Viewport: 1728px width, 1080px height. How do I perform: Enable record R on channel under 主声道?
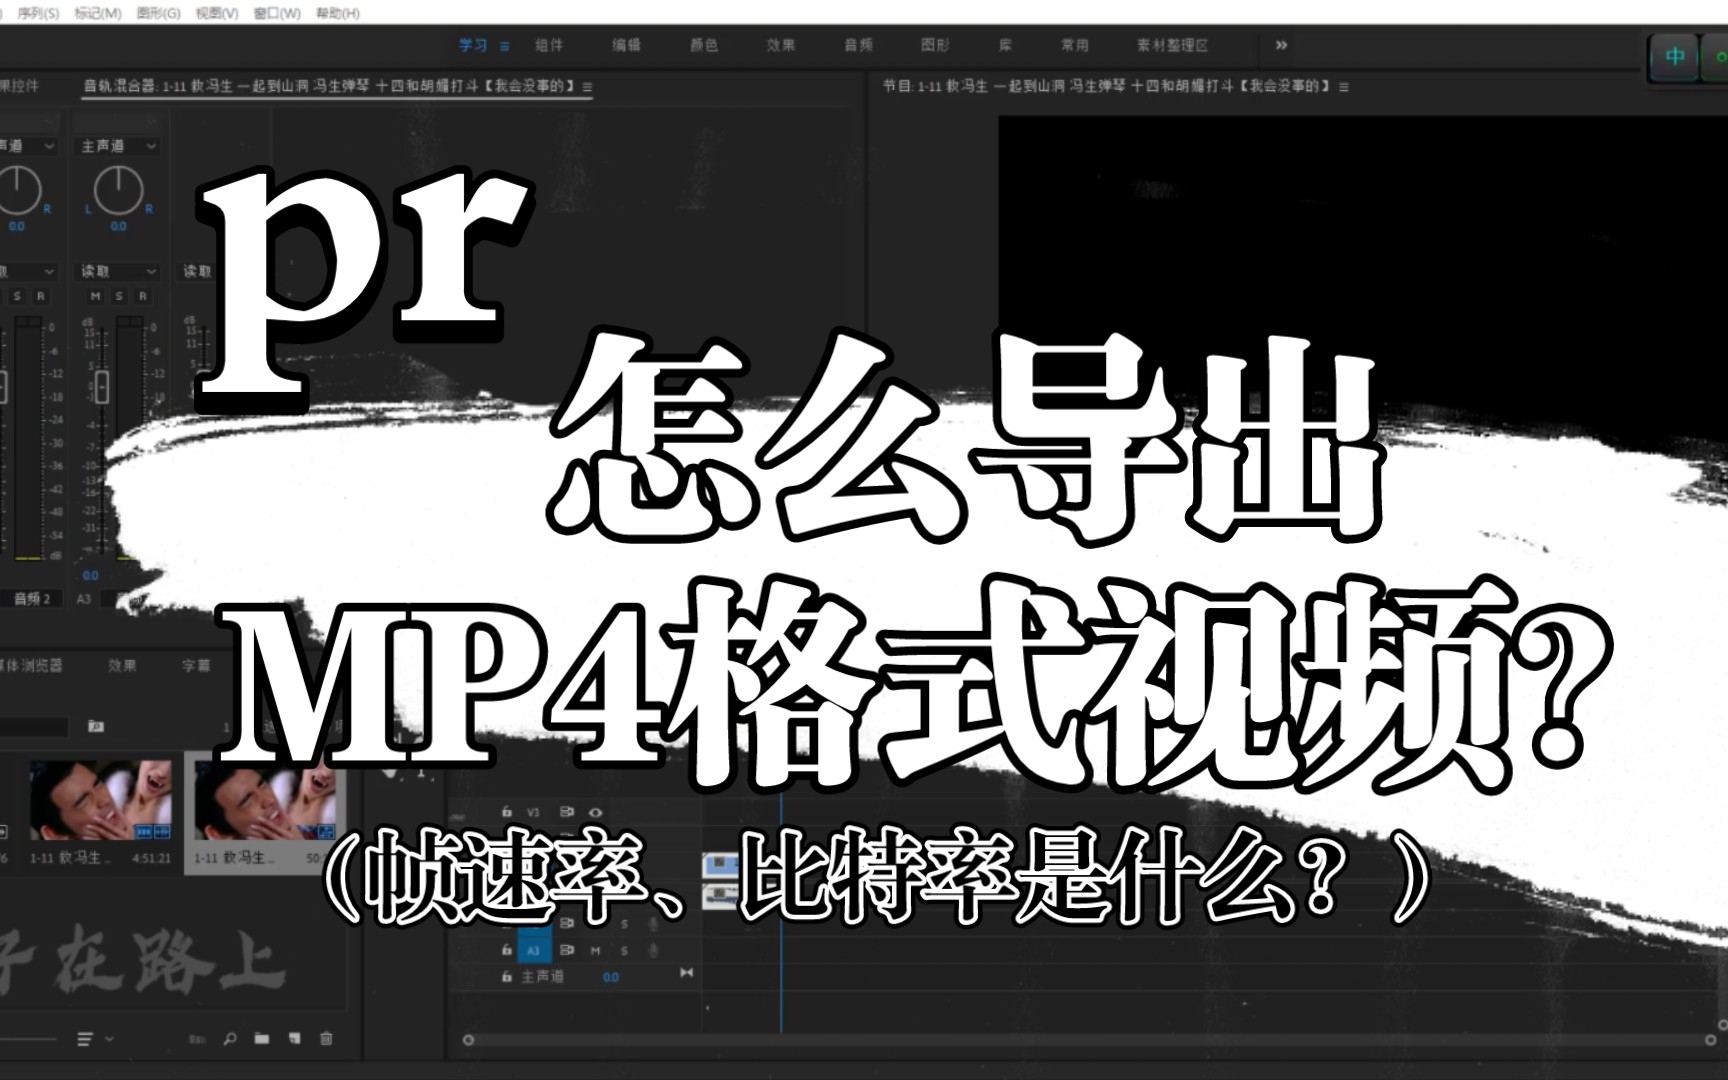pos(143,296)
